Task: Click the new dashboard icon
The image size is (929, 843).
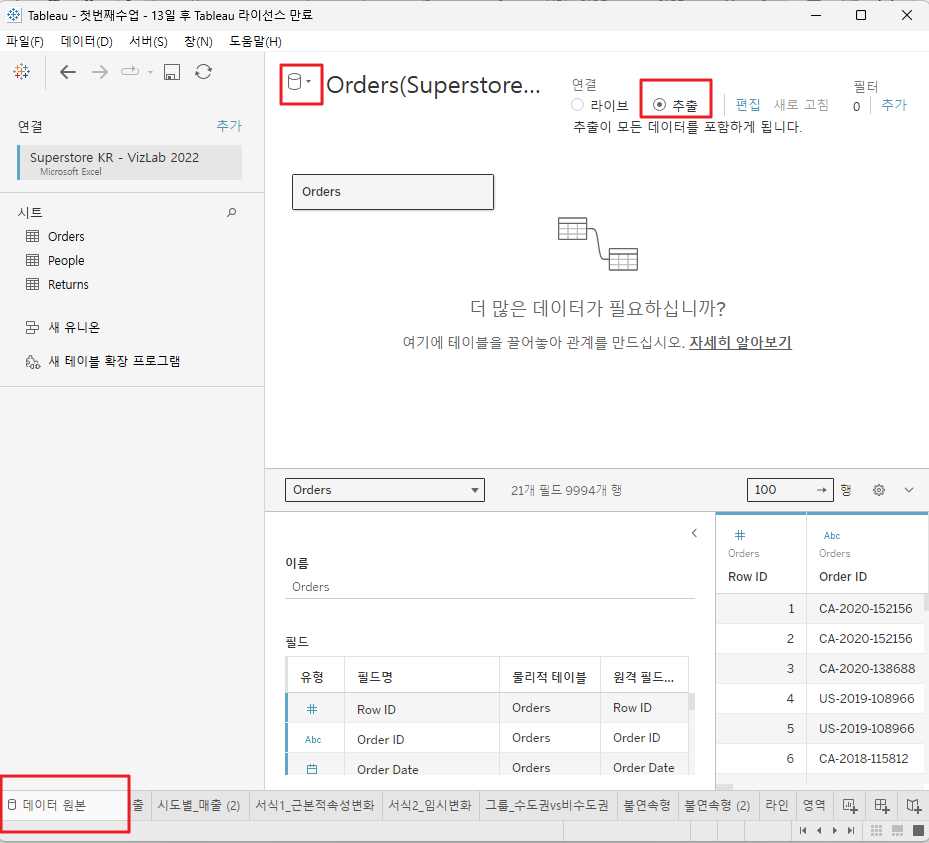Action: [882, 805]
